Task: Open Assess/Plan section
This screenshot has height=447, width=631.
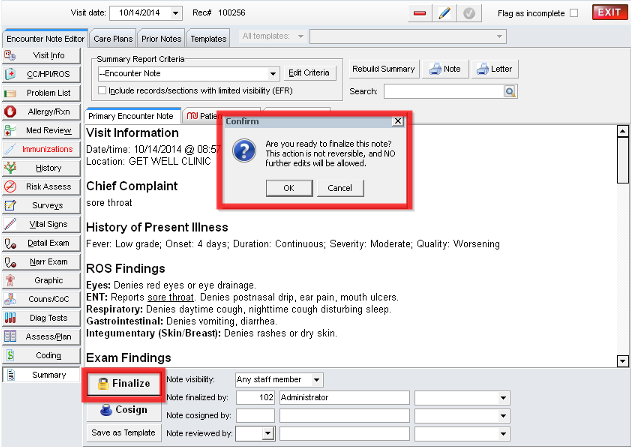Action: click(x=41, y=336)
